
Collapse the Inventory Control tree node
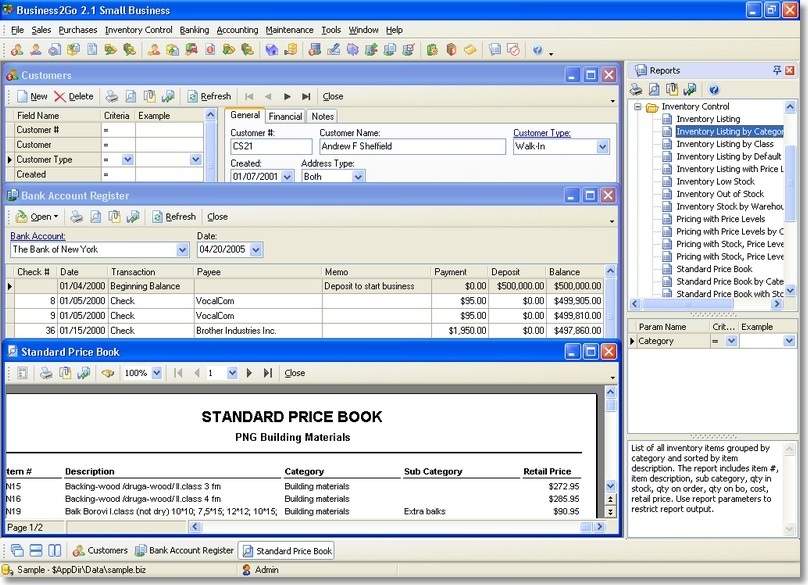[x=638, y=106]
